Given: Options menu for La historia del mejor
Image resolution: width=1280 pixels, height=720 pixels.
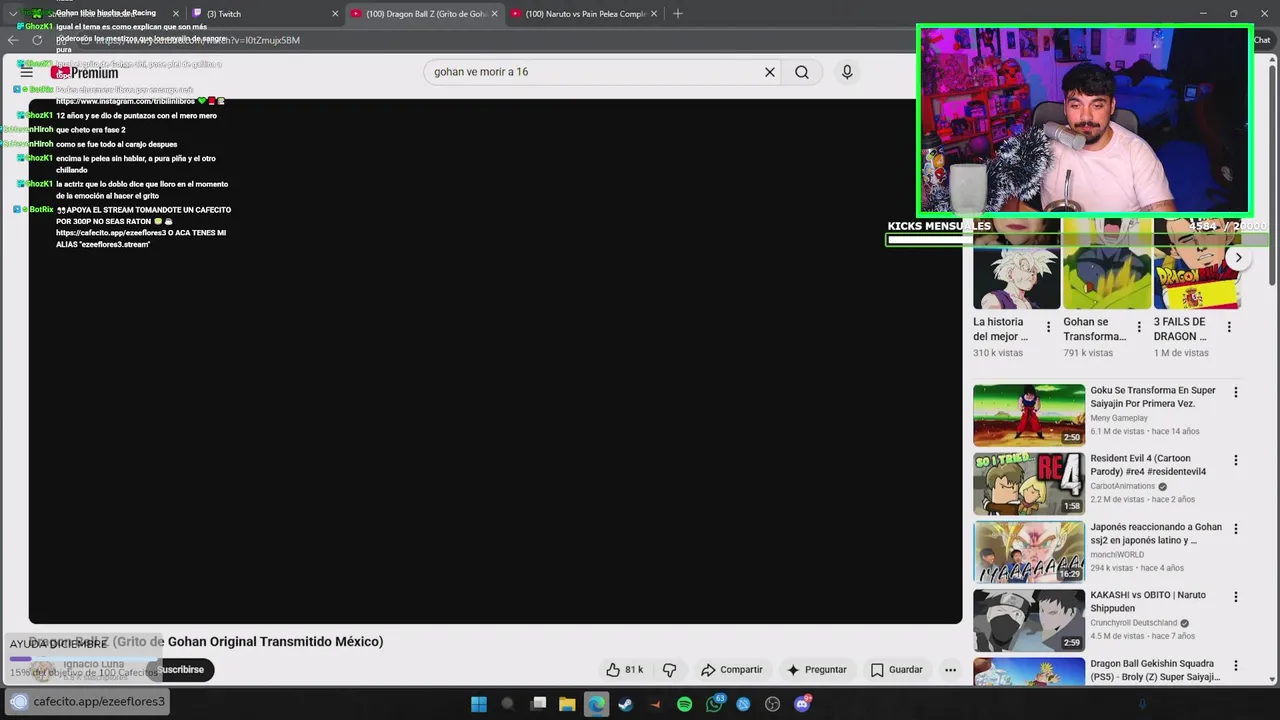Looking at the screenshot, I should pyautogui.click(x=1048, y=327).
